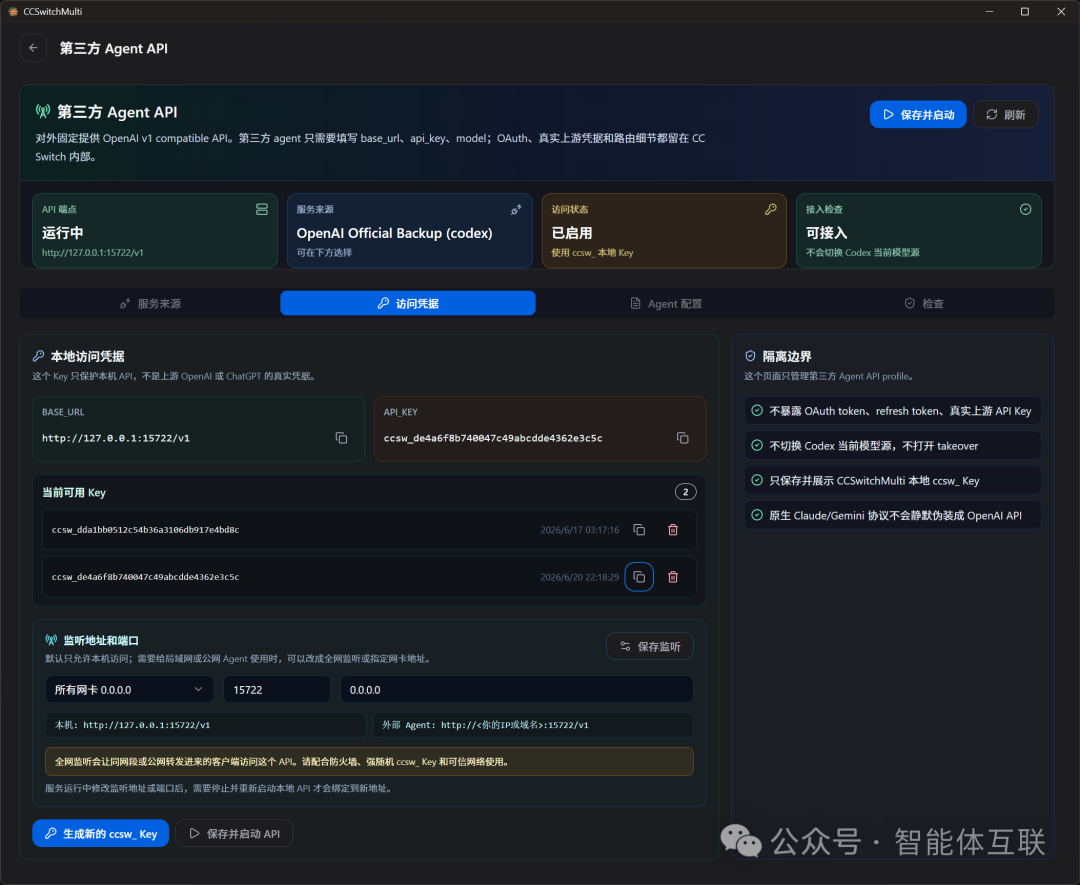Viewport: 1080px width, 885px height.
Task: Click the plug icon in 服务来源 card
Action: 516,209
